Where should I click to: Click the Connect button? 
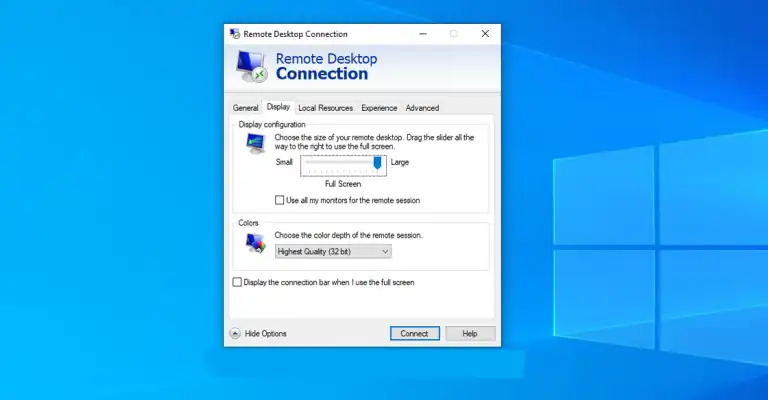pyautogui.click(x=415, y=333)
